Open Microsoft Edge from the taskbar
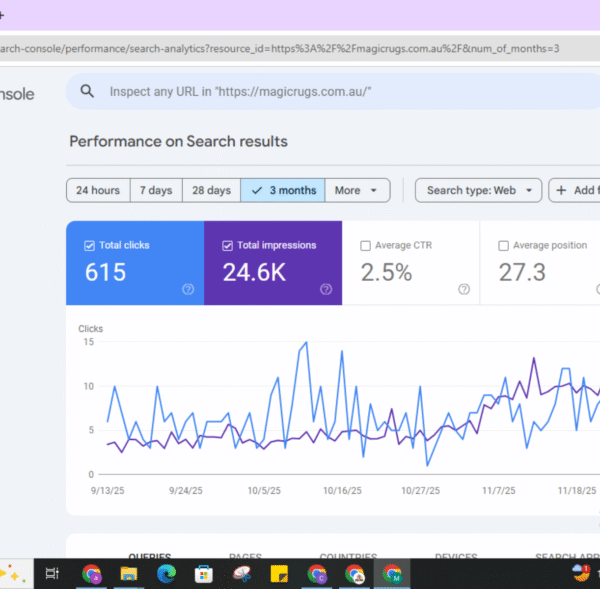 [x=165, y=574]
